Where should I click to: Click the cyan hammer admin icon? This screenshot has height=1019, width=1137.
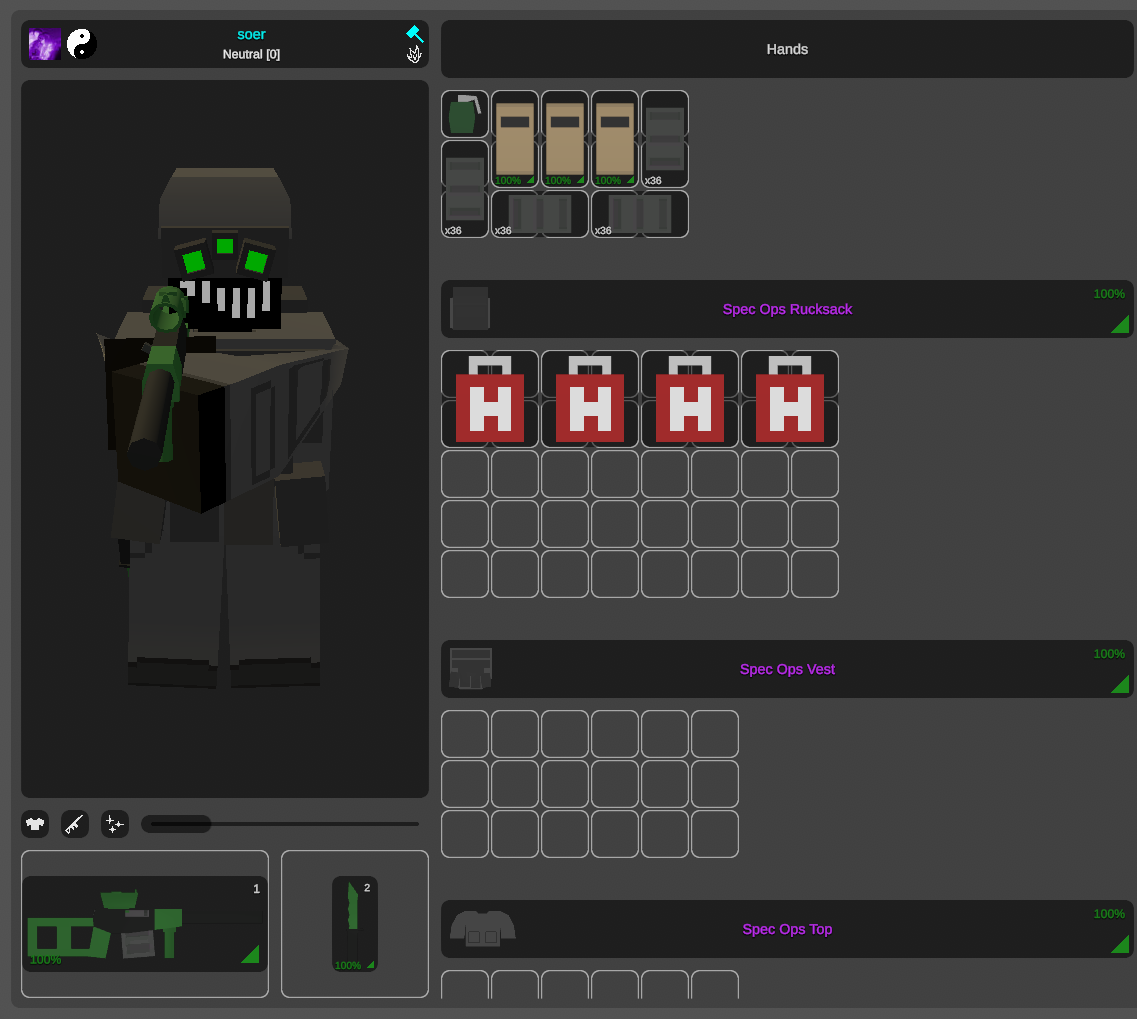[x=415, y=33]
